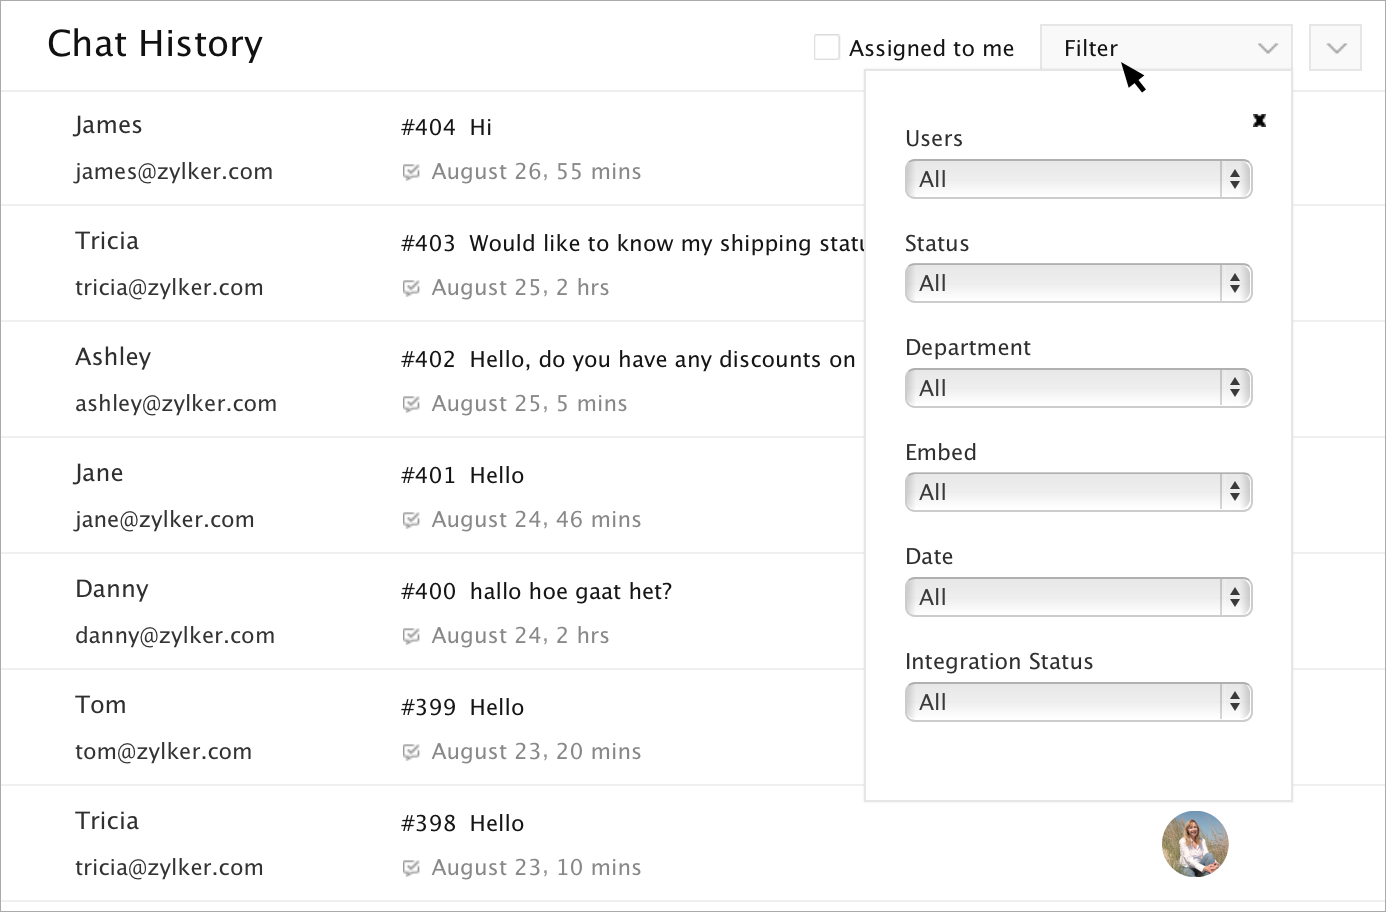The image size is (1386, 912).
Task: Click the status icon beside August 23, 10 mins
Action: (x=410, y=868)
